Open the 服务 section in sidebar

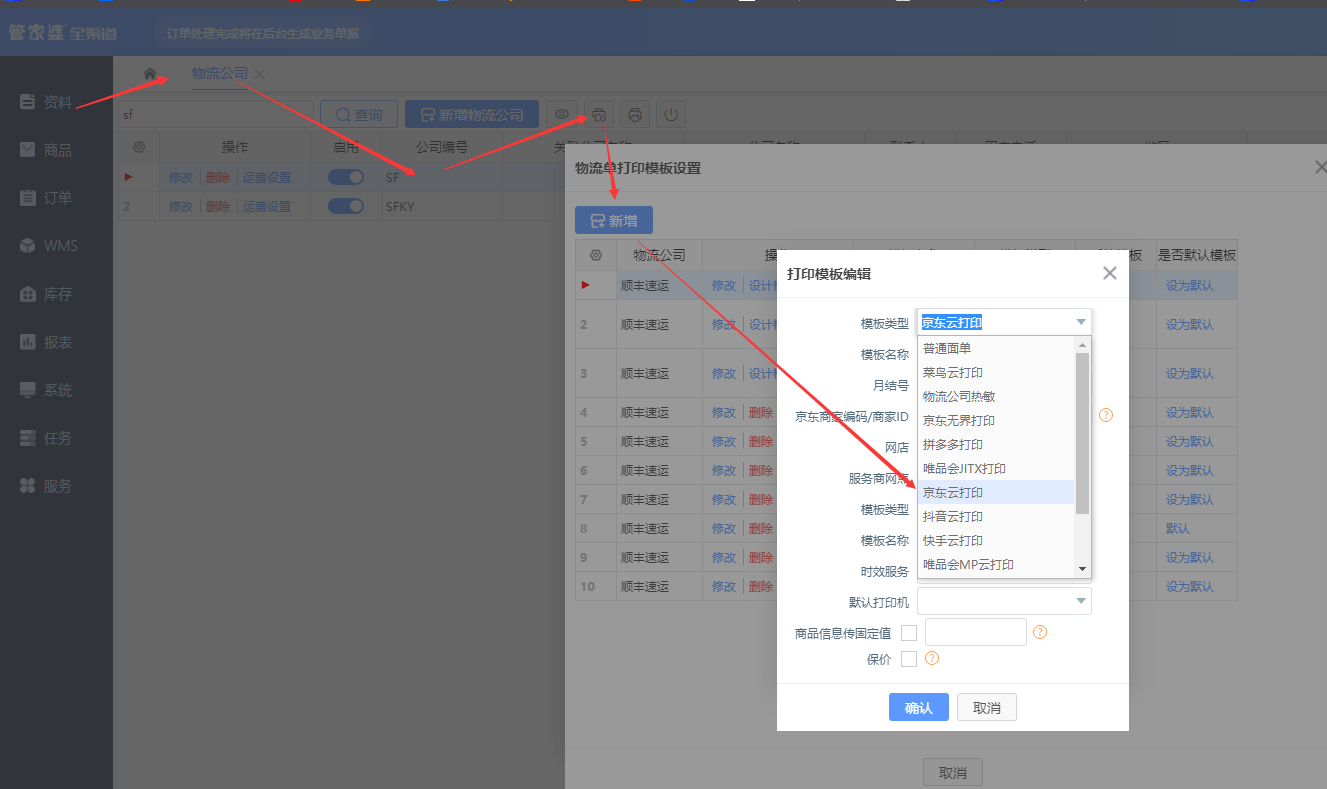(46, 486)
